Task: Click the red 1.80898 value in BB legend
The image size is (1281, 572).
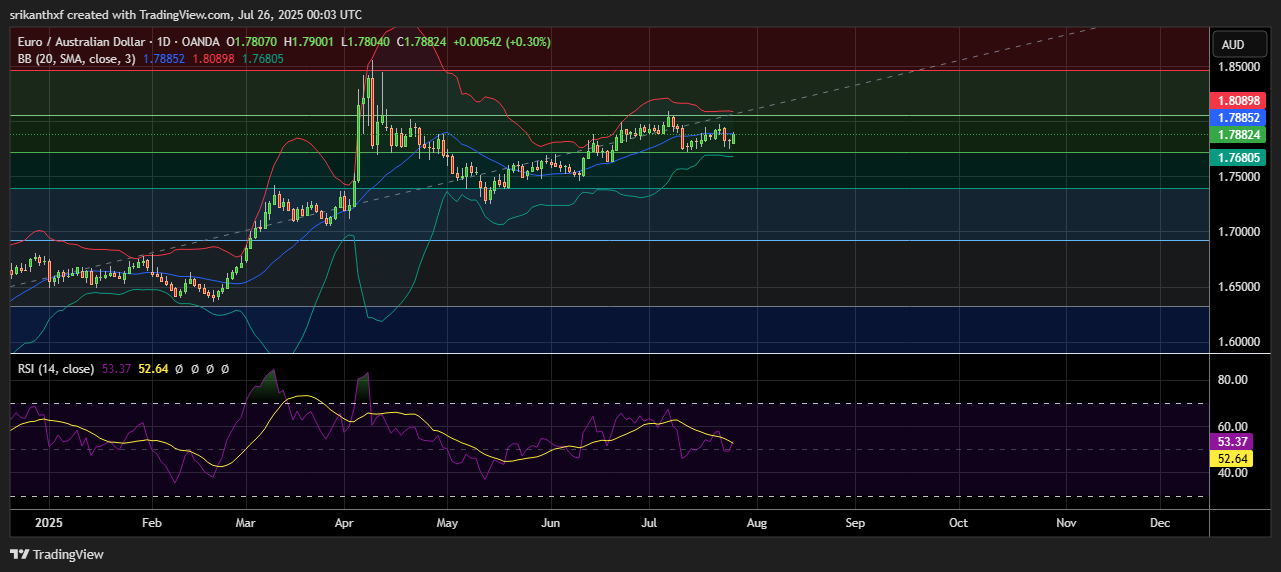Action: point(213,58)
